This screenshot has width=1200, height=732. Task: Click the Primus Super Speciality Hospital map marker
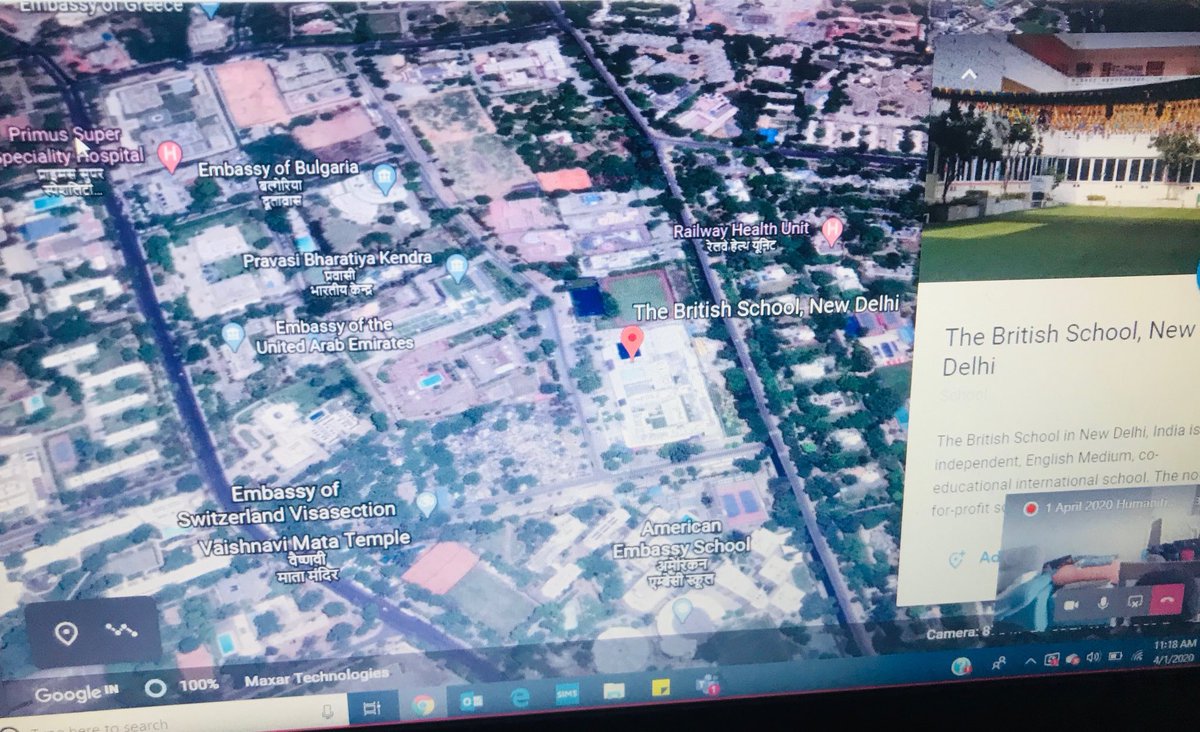click(171, 156)
